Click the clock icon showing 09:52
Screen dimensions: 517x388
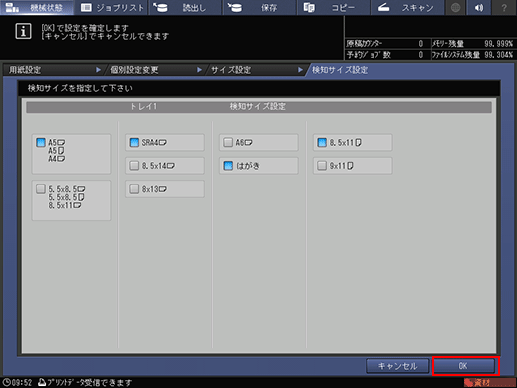pos(6,382)
